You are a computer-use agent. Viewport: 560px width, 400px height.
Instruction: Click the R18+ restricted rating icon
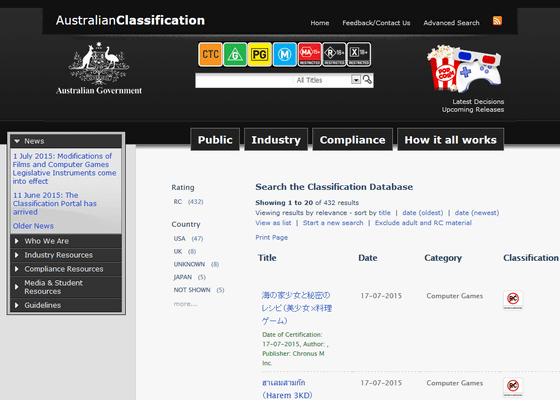click(x=334, y=54)
